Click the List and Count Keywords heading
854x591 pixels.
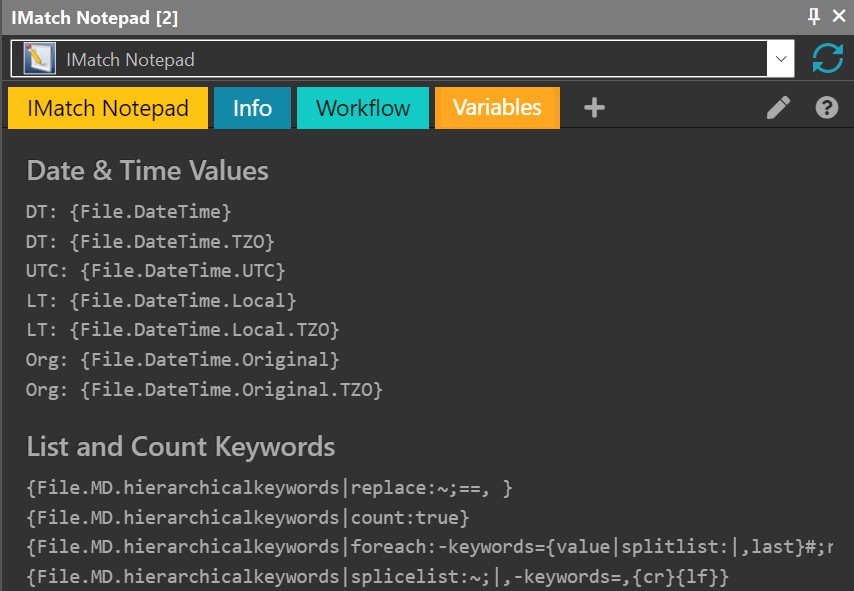[x=181, y=447]
